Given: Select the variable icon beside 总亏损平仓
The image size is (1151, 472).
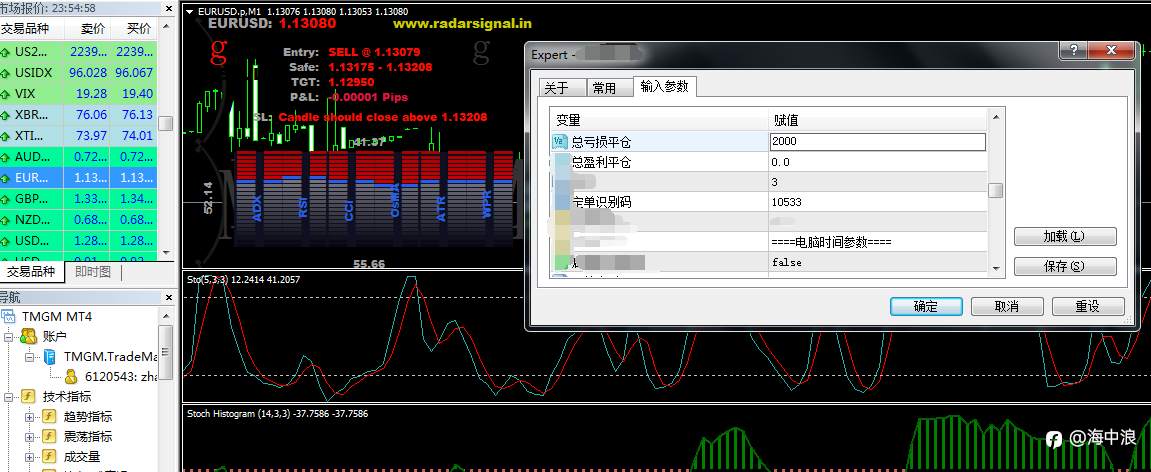Looking at the screenshot, I should [559, 142].
